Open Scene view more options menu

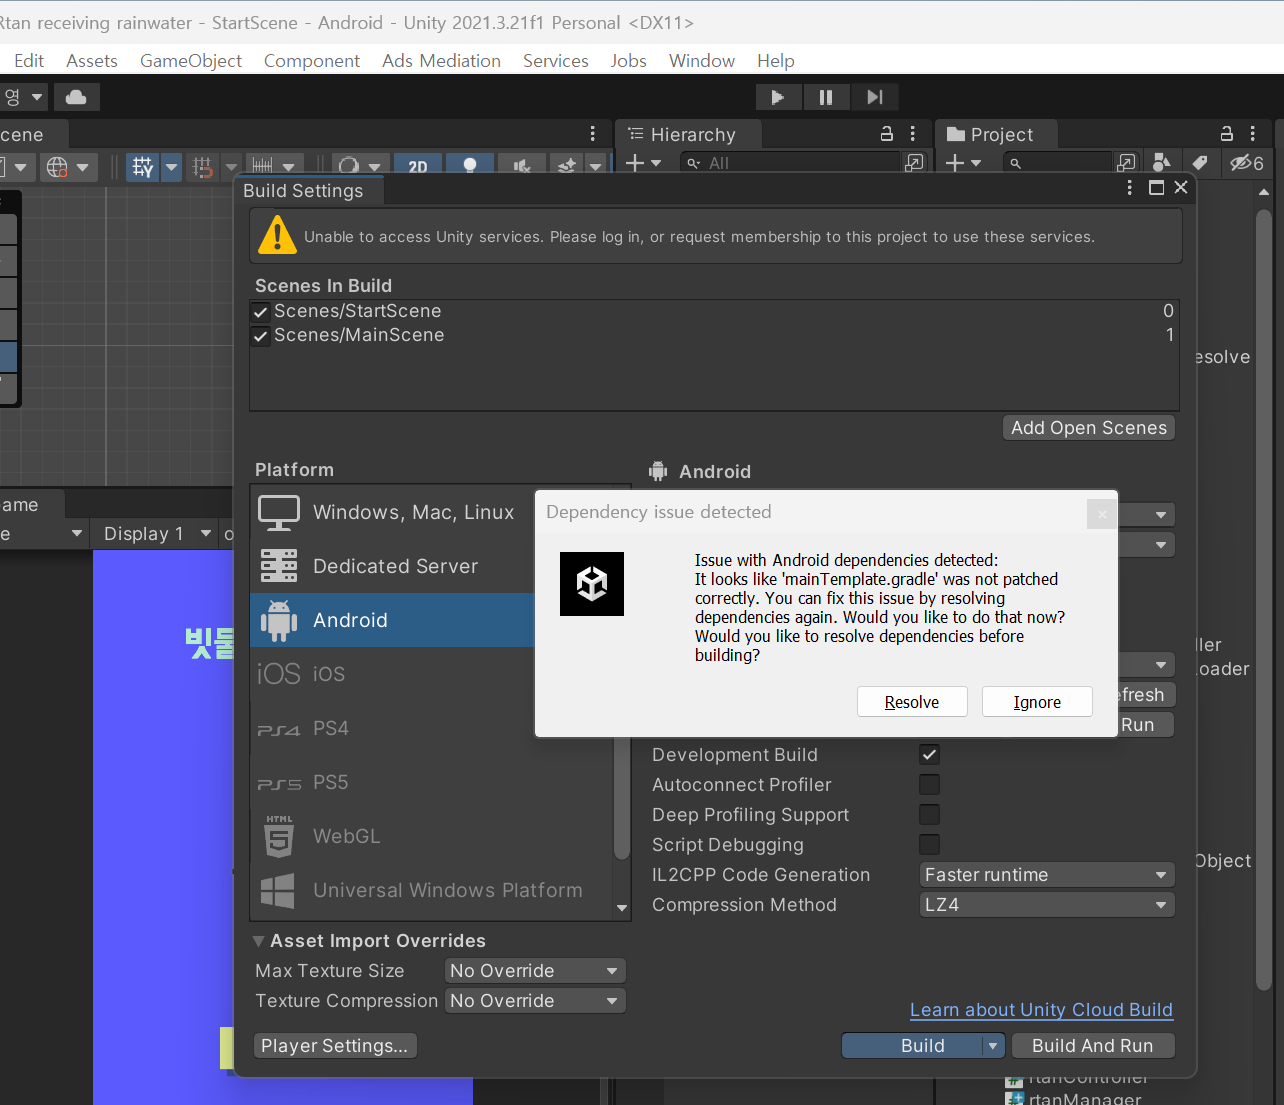click(593, 134)
